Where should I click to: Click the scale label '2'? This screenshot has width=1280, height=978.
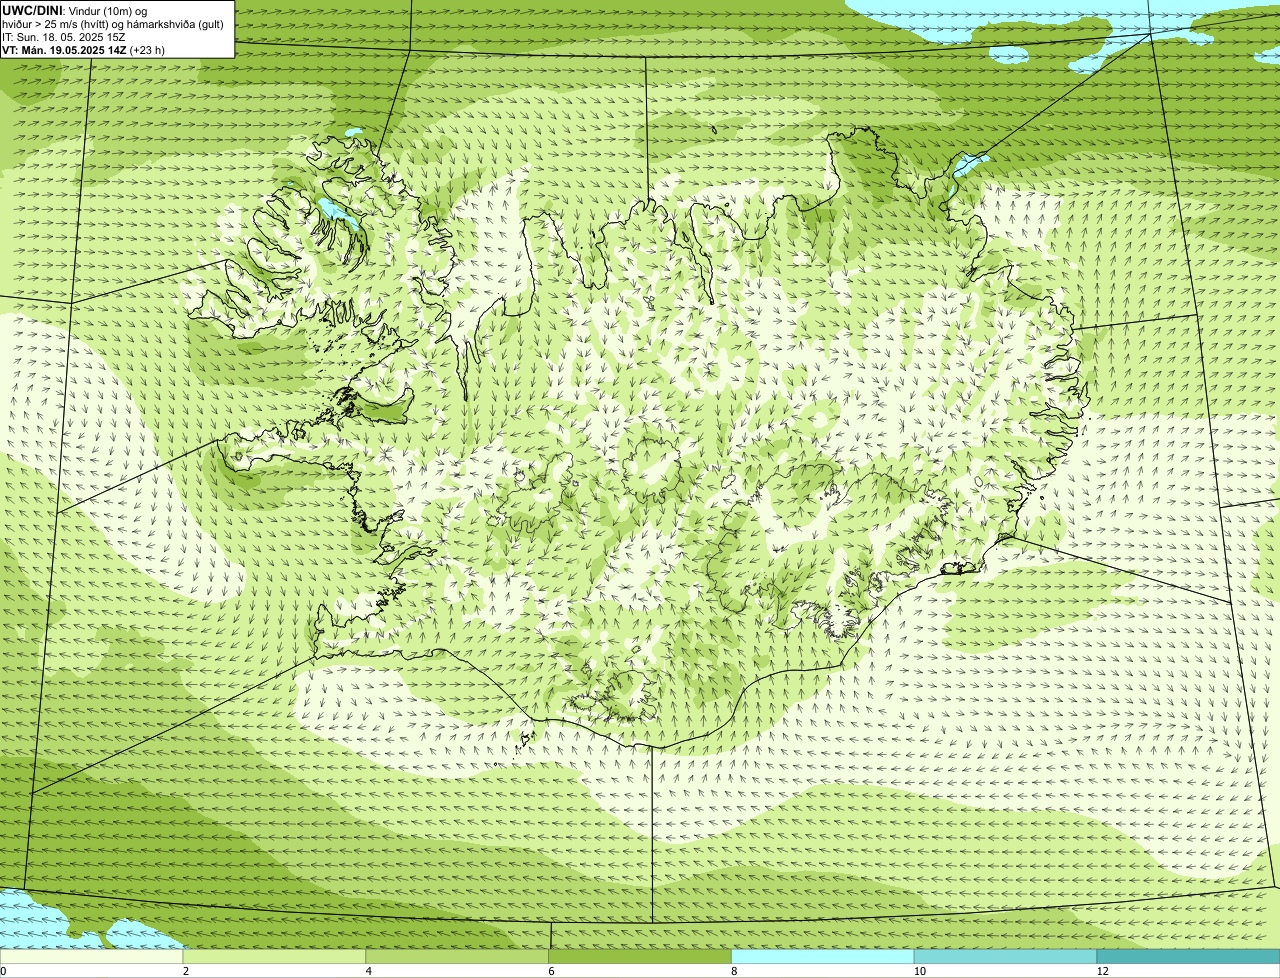pyautogui.click(x=186, y=971)
